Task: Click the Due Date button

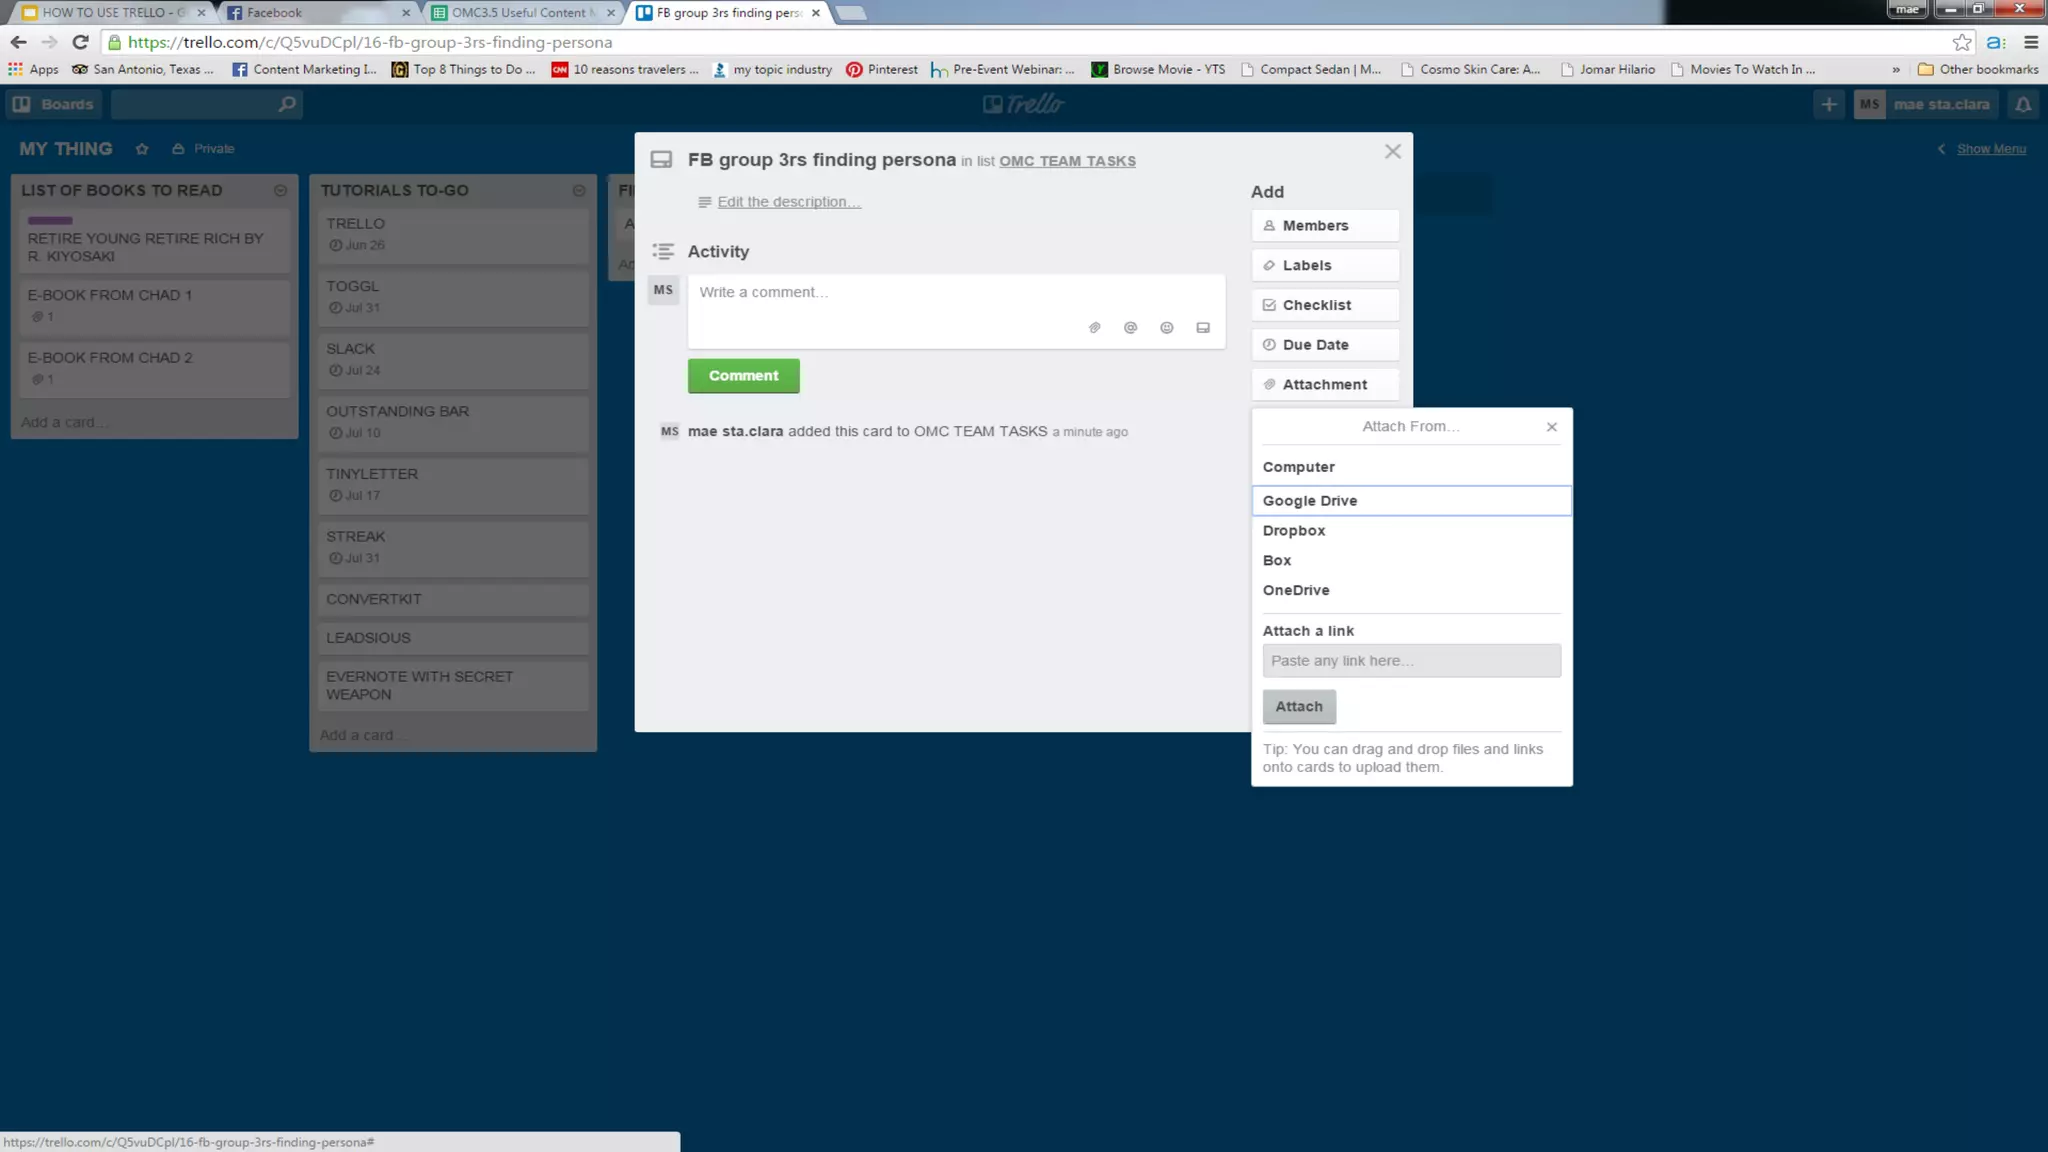Action: (1324, 345)
